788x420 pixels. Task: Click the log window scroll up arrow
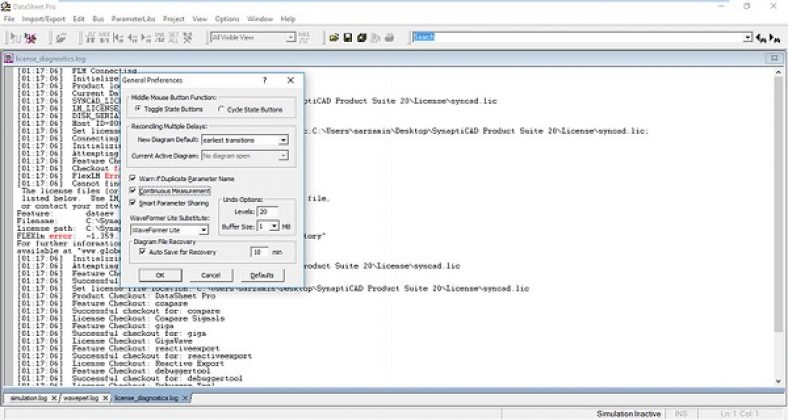pos(779,72)
